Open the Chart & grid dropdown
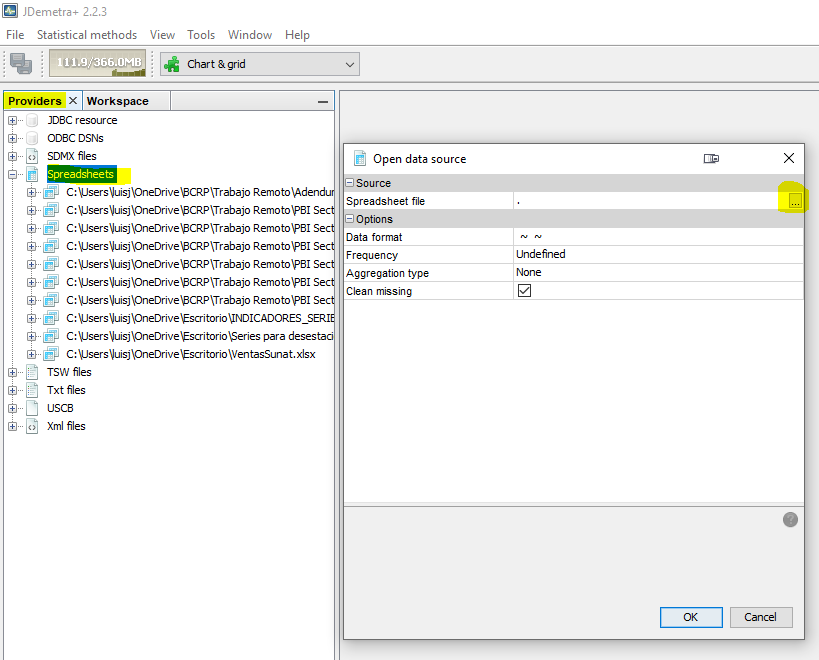Viewport: 819px width, 660px height. 349,64
